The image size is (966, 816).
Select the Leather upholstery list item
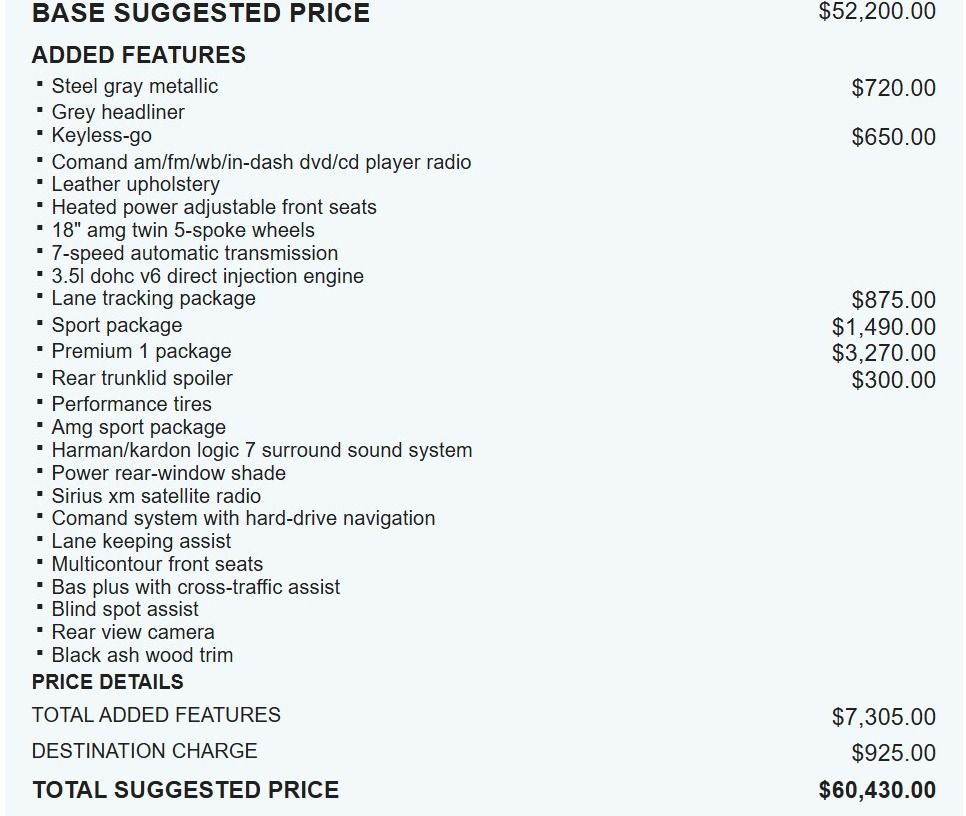pyautogui.click(x=135, y=185)
